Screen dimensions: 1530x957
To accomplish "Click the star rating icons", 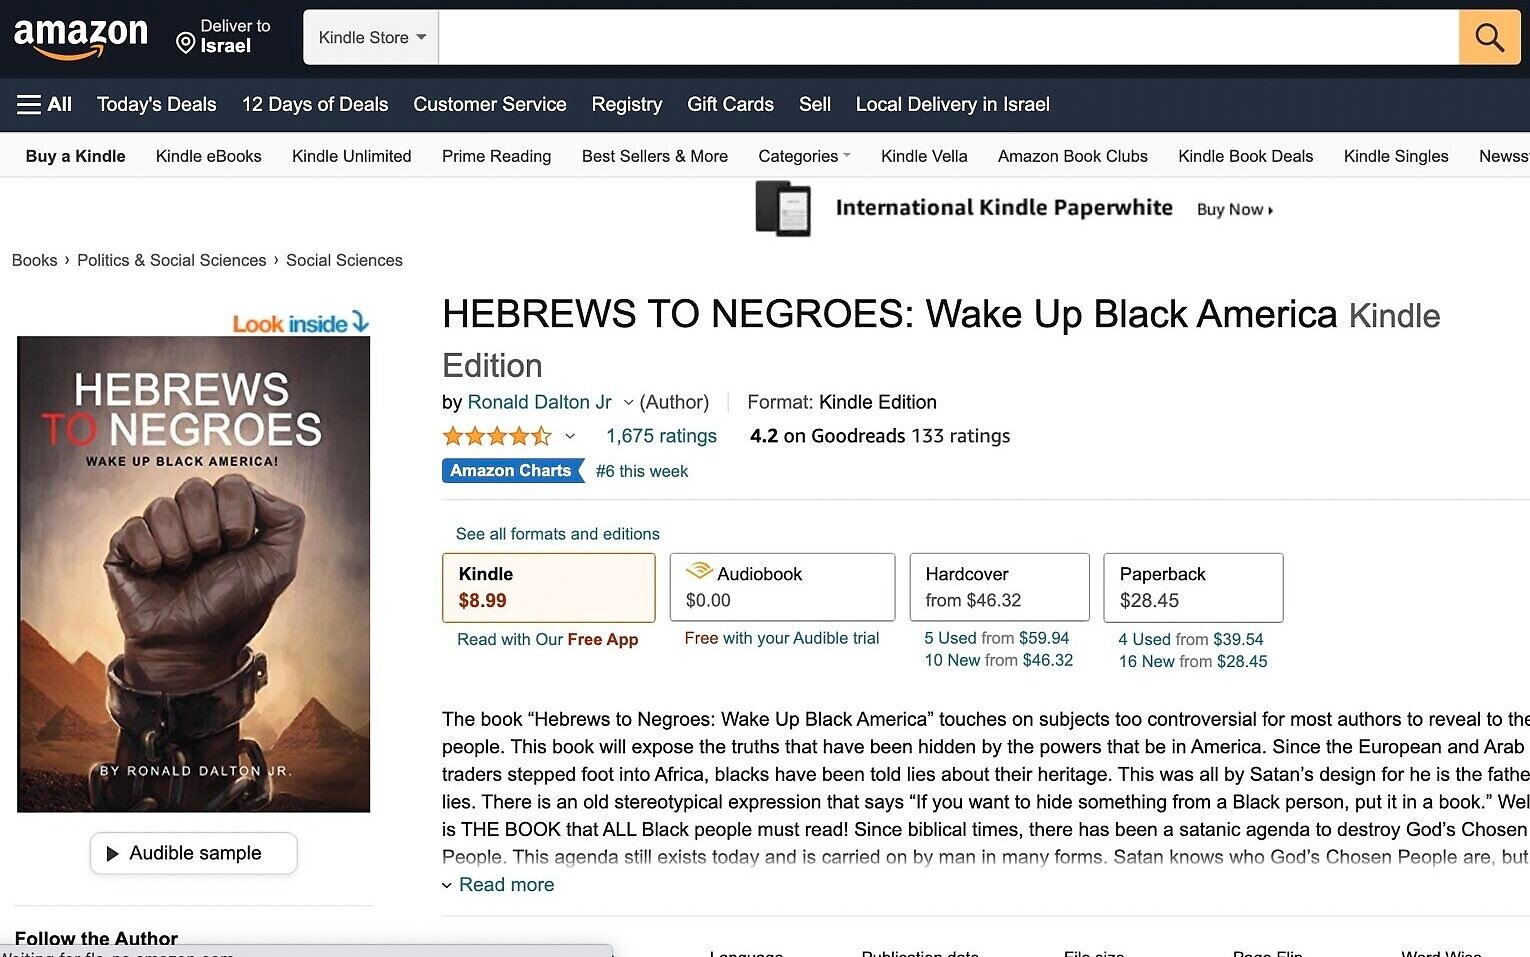I will point(497,436).
